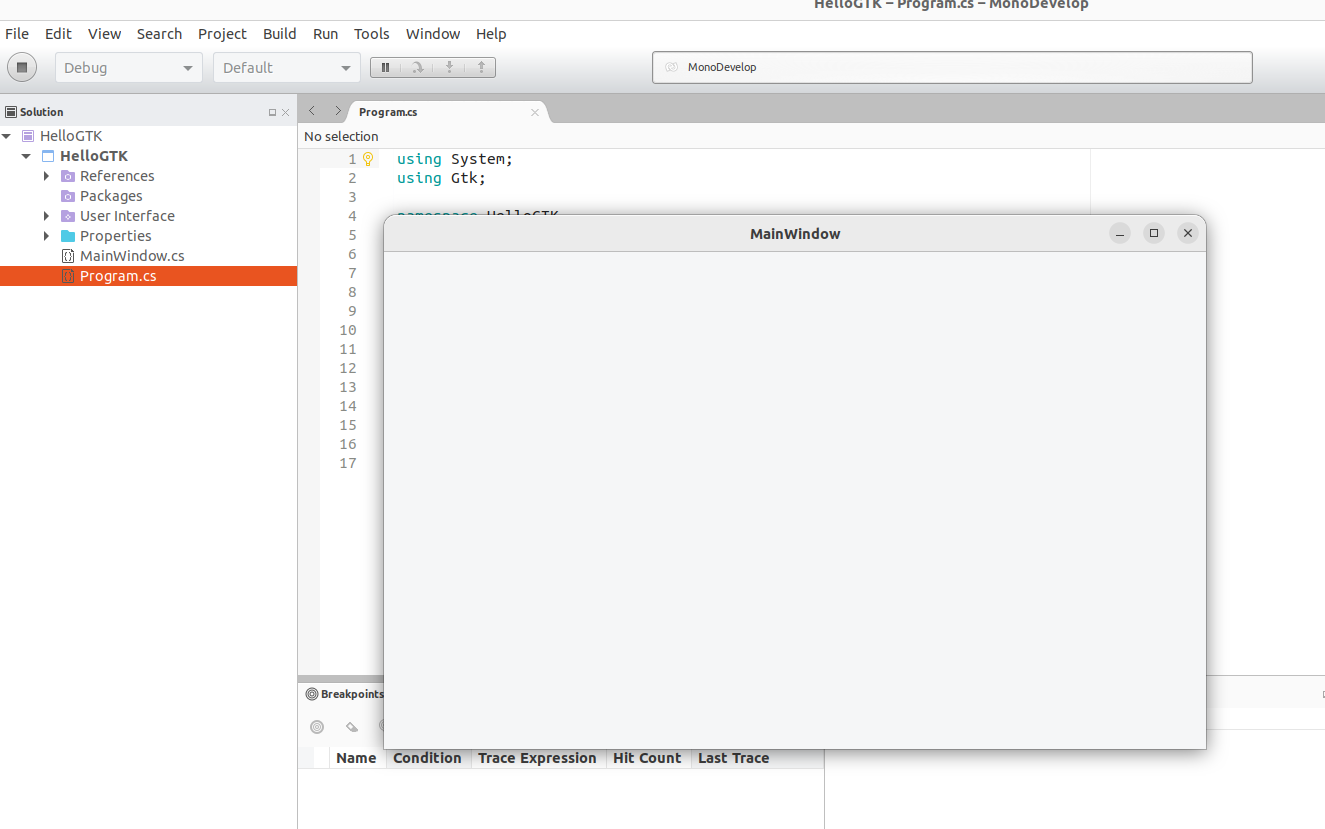Click line number 17 in the editor gutter
This screenshot has width=1325, height=829.
pyautogui.click(x=348, y=463)
